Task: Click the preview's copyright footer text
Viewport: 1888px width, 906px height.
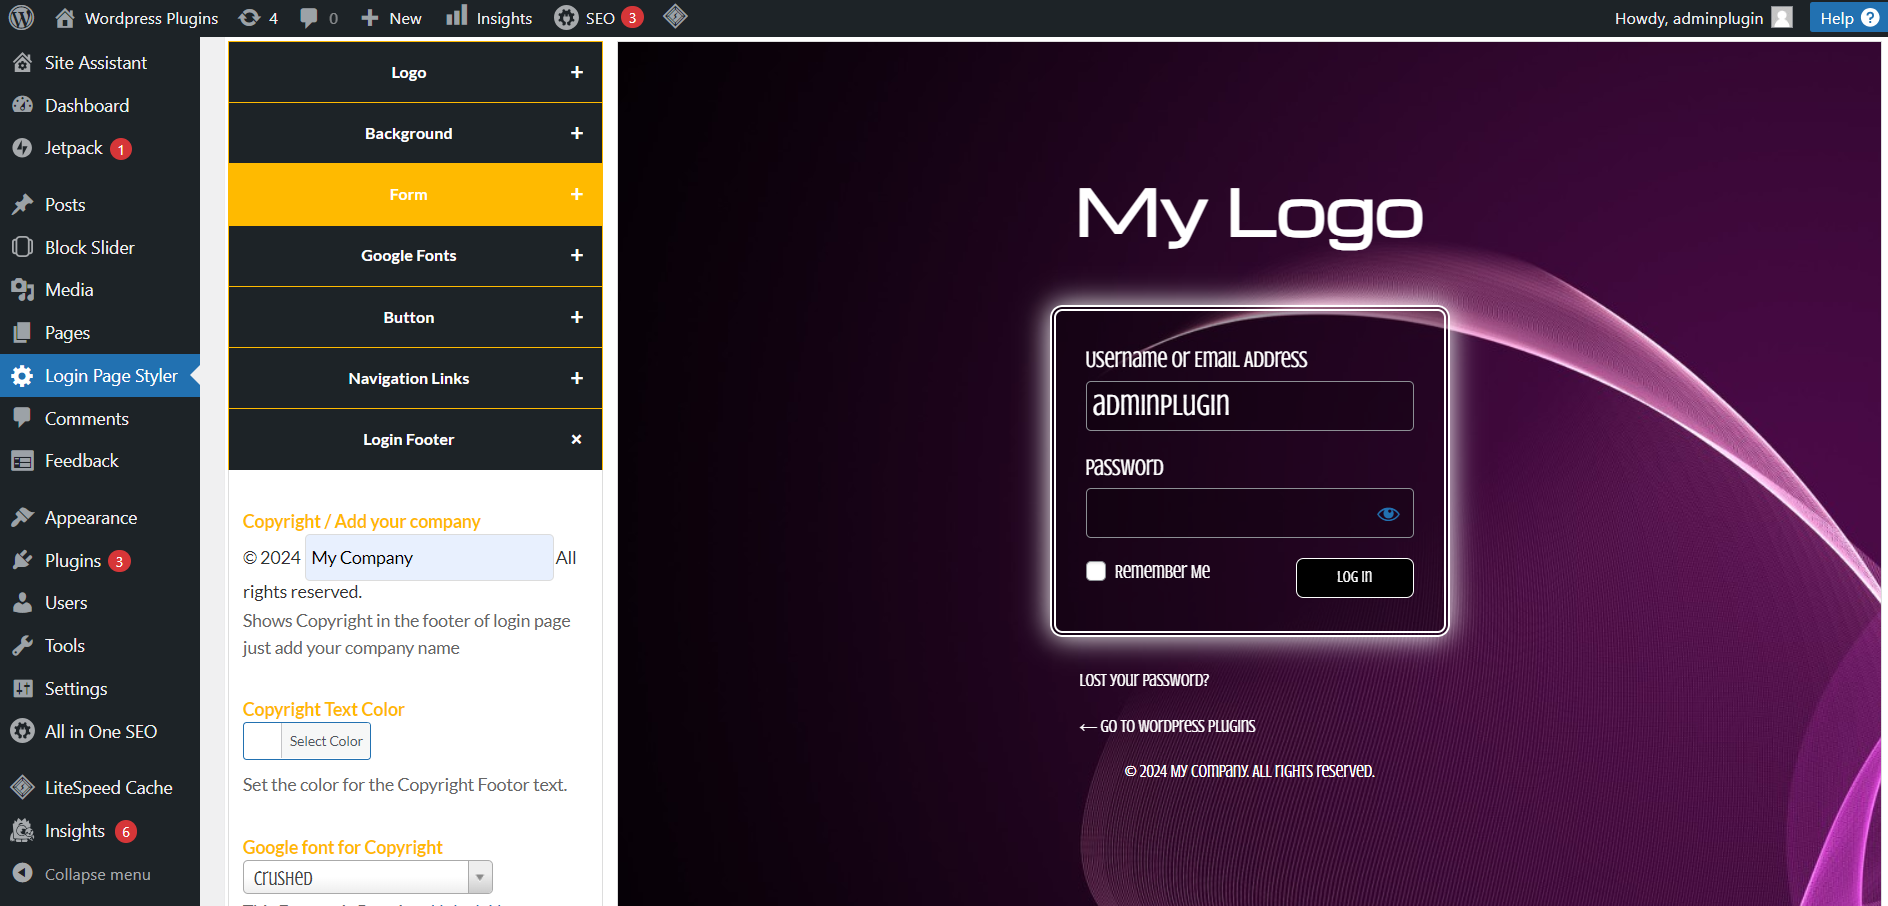Action: 1249,771
